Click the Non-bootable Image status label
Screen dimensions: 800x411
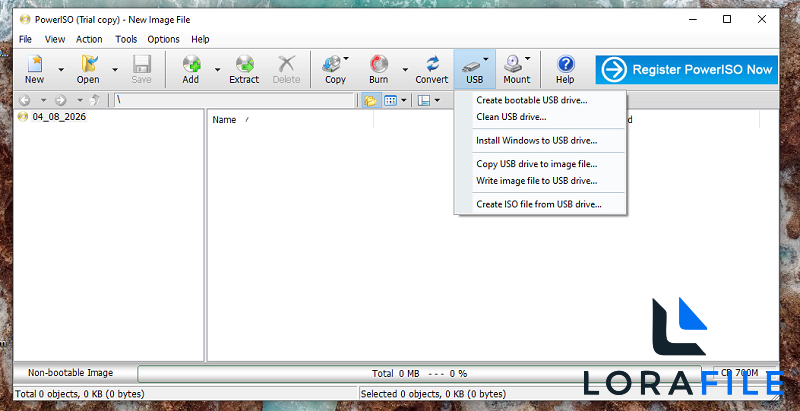click(x=70, y=373)
